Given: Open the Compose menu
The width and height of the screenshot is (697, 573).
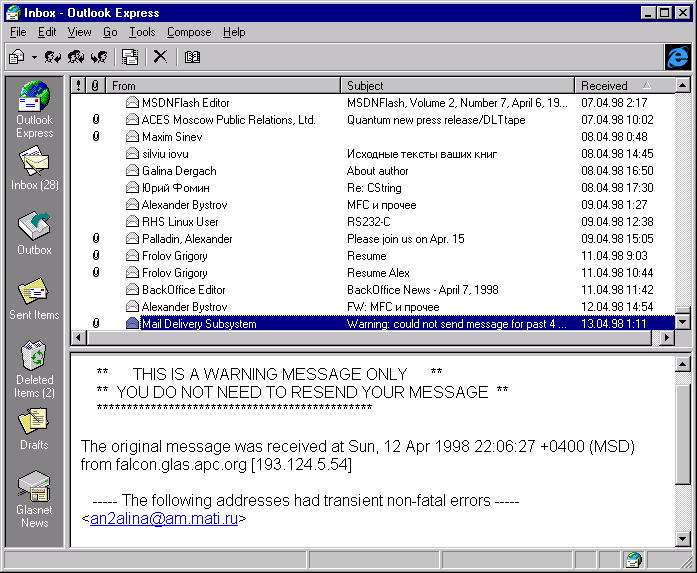Looking at the screenshot, I should [189, 32].
